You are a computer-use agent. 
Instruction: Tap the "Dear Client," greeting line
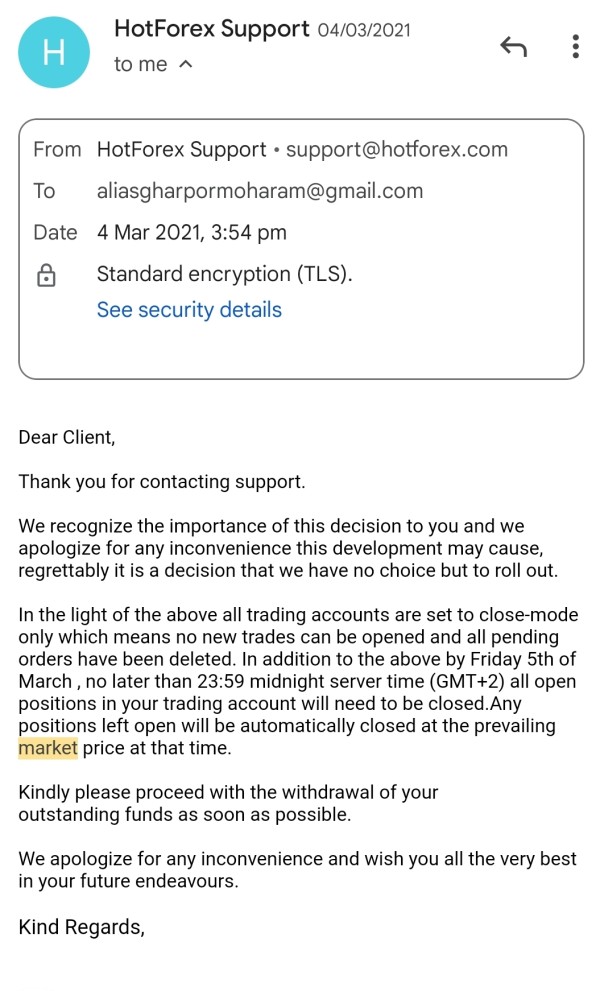click(67, 437)
